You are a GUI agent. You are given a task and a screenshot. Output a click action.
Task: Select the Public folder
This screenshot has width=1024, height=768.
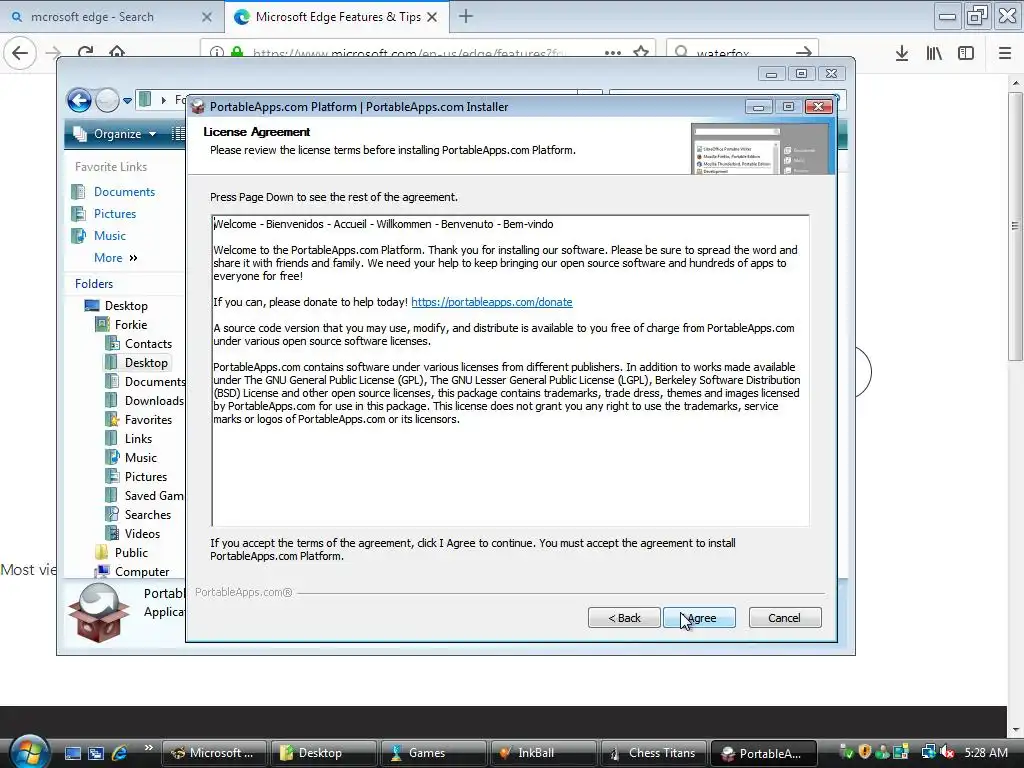coord(131,552)
